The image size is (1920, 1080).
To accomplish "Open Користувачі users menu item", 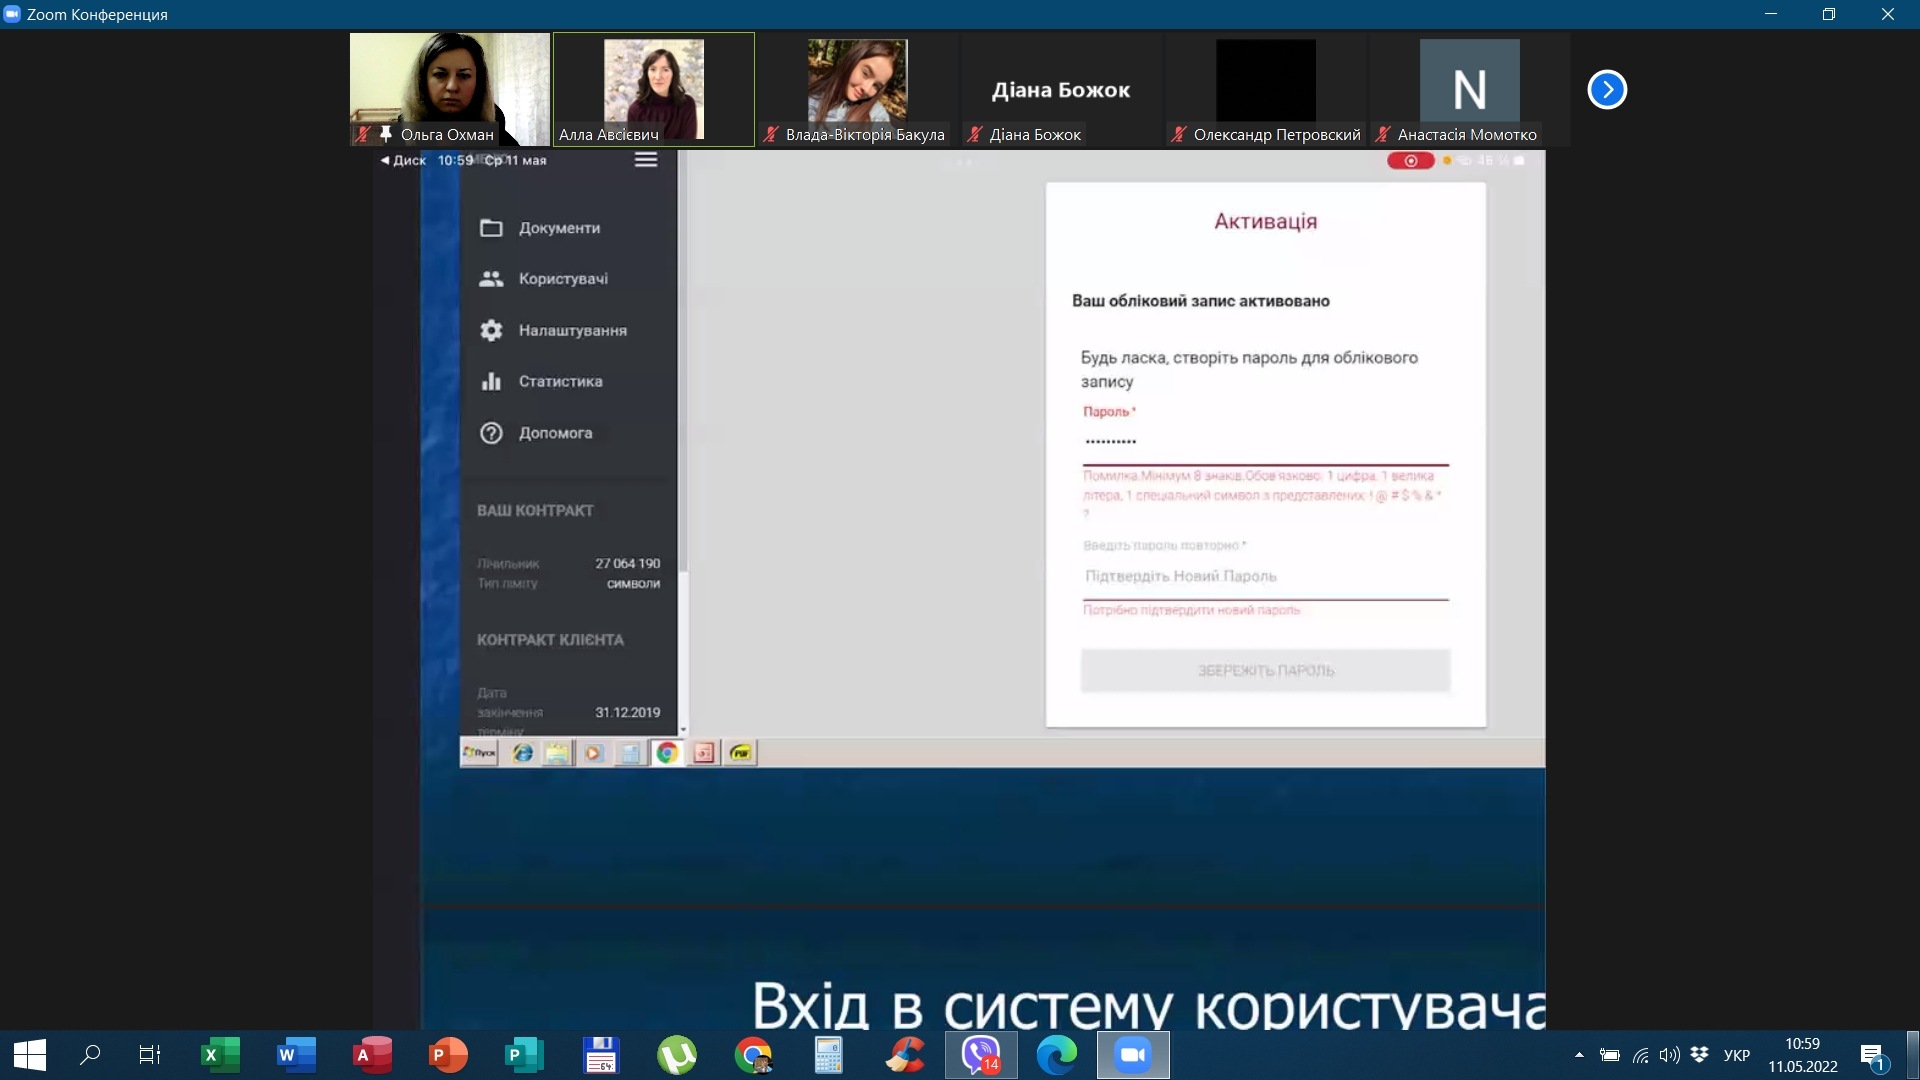I will (563, 279).
